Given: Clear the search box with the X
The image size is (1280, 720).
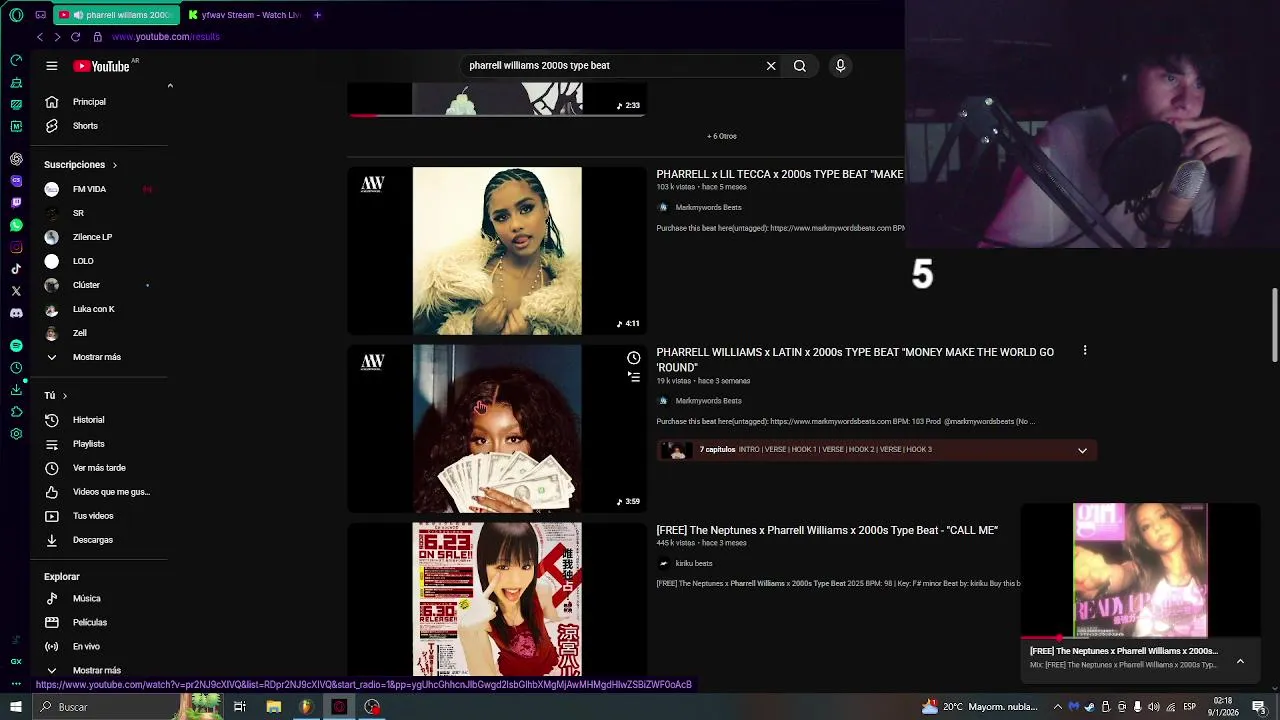Looking at the screenshot, I should pyautogui.click(x=771, y=66).
